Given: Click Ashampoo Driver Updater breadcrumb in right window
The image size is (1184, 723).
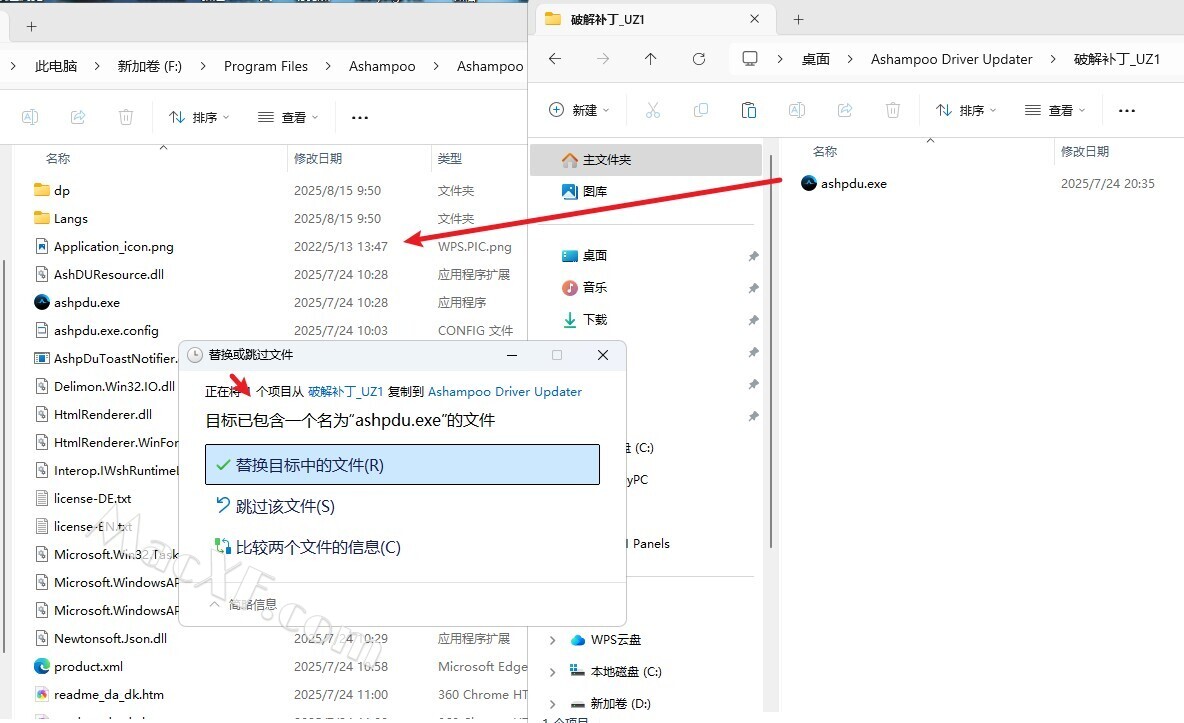Looking at the screenshot, I should (951, 59).
